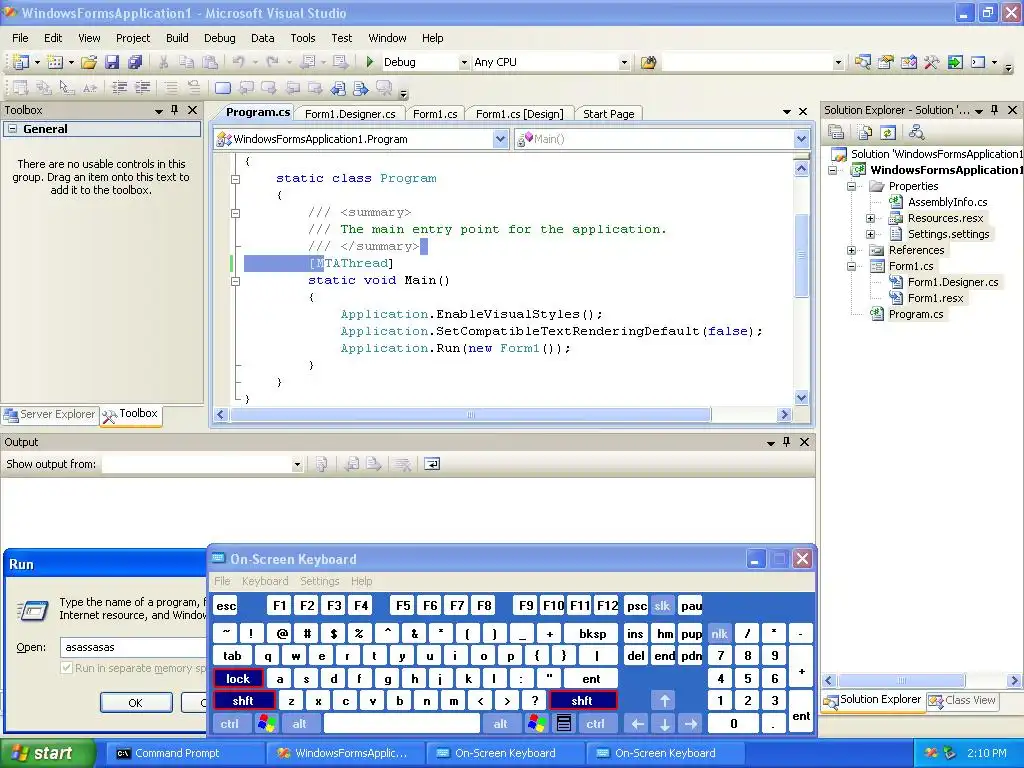
Task: Click the esc key on On-Screen Keyboard
Action: pos(226,605)
